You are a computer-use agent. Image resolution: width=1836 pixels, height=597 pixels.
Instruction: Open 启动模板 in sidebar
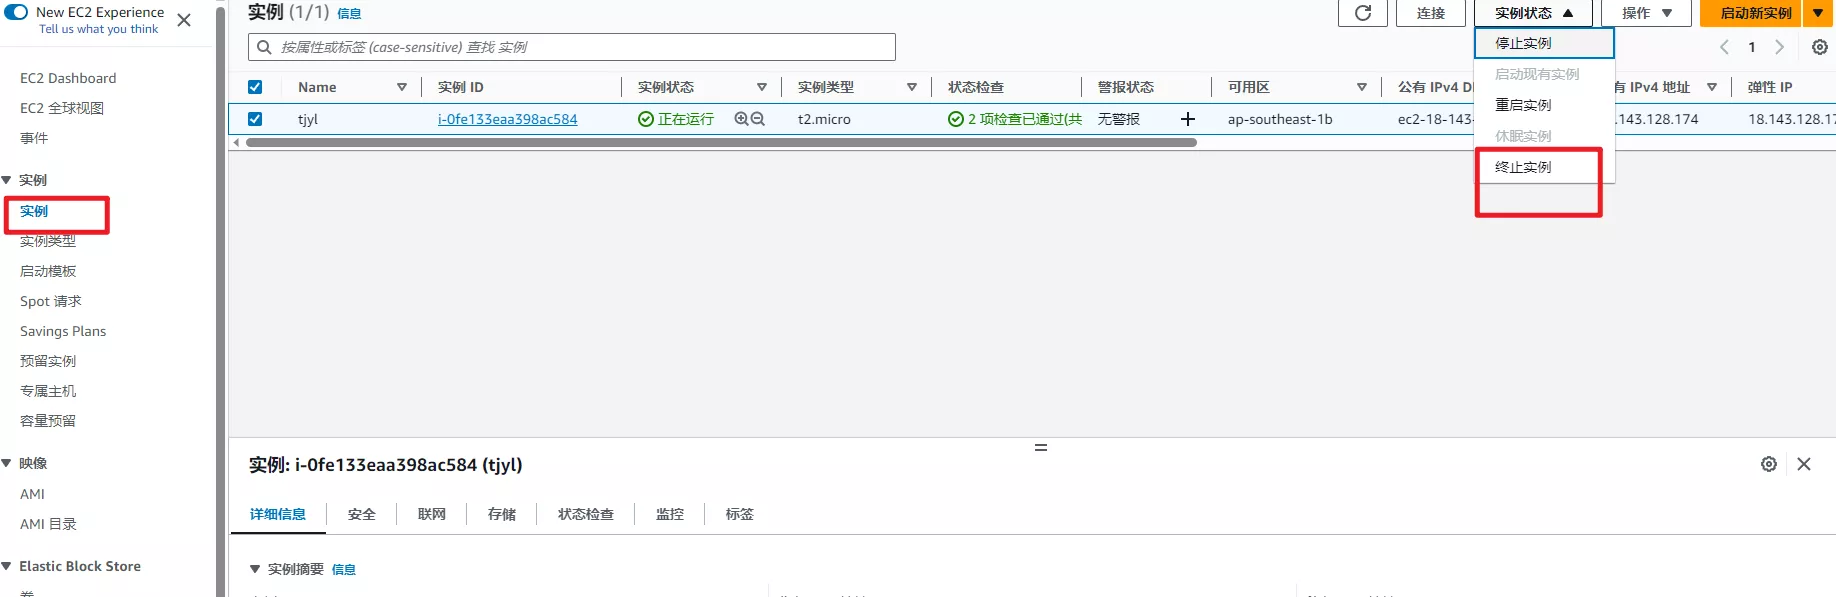click(x=48, y=271)
